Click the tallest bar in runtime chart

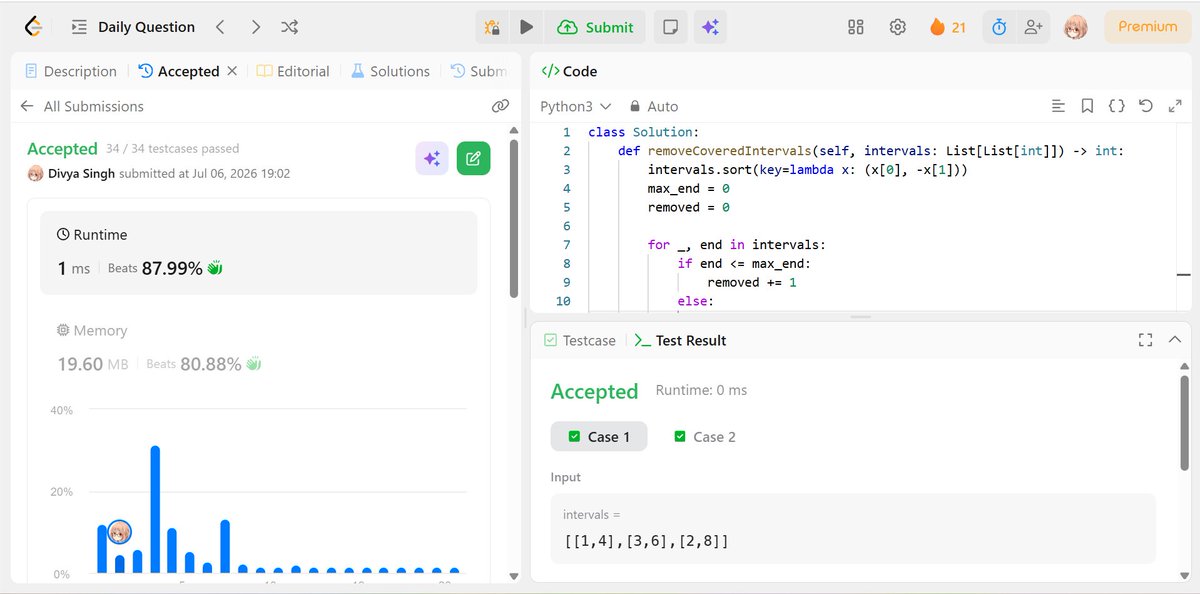click(x=155, y=509)
